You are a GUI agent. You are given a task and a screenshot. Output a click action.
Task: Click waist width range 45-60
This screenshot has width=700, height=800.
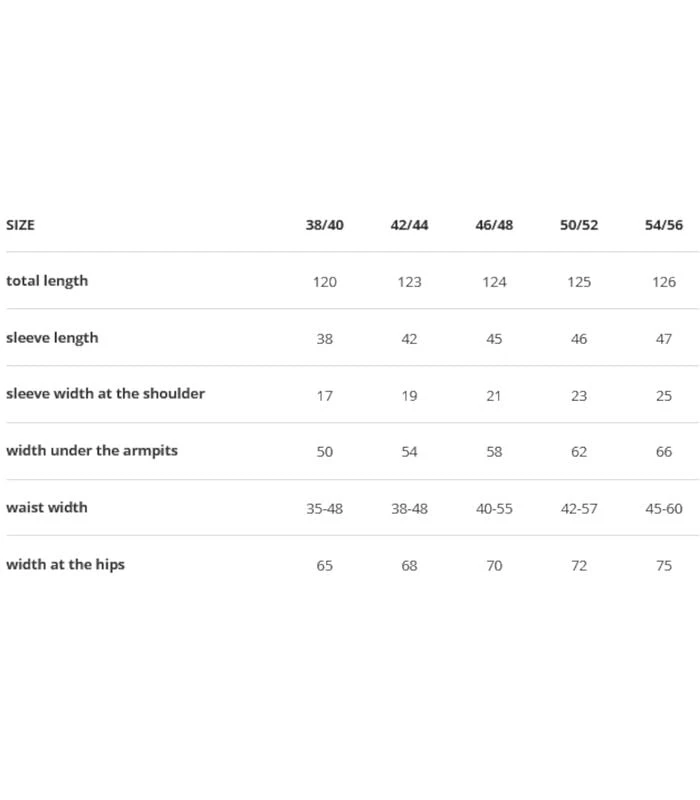(664, 509)
